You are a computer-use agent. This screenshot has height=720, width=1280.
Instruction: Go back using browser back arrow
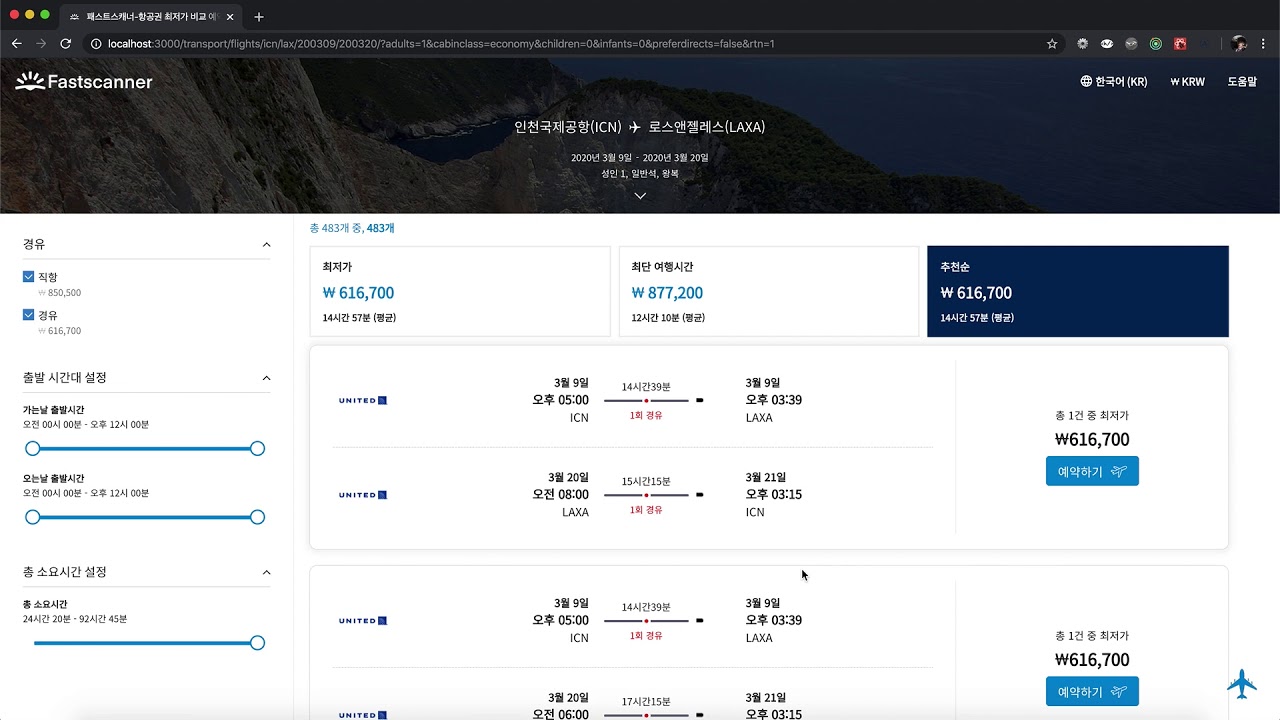point(17,44)
